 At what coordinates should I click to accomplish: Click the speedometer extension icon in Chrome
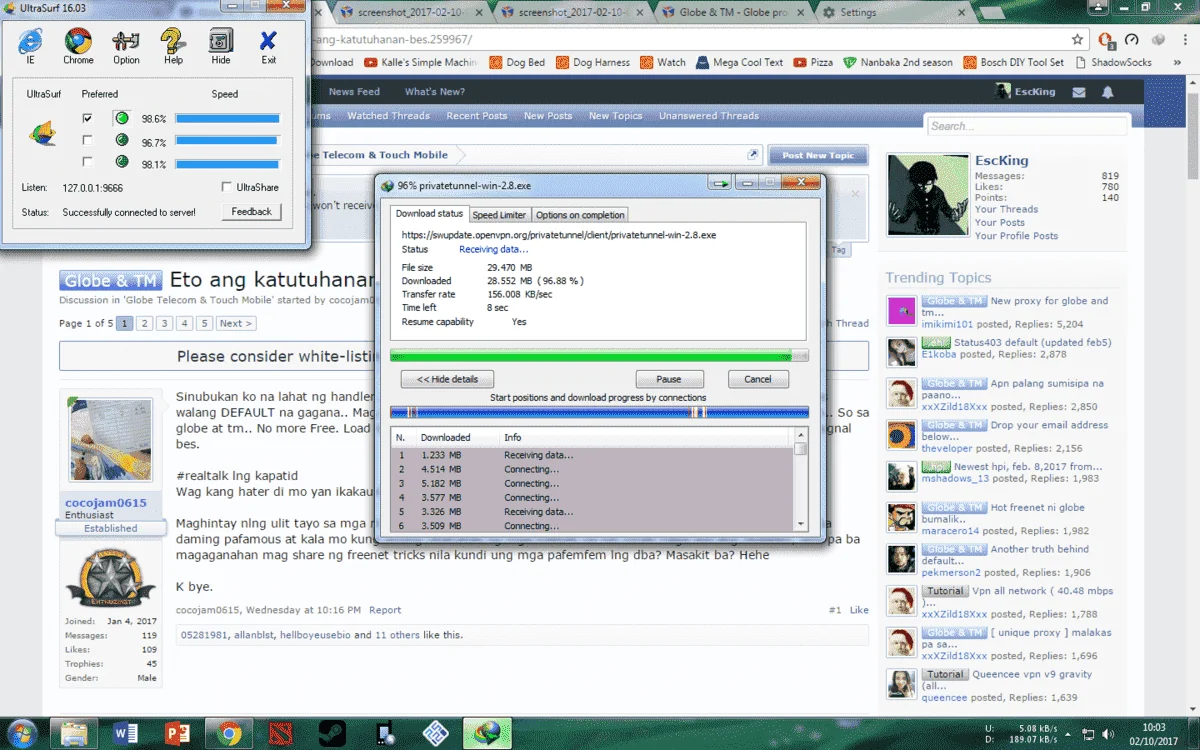1132,40
